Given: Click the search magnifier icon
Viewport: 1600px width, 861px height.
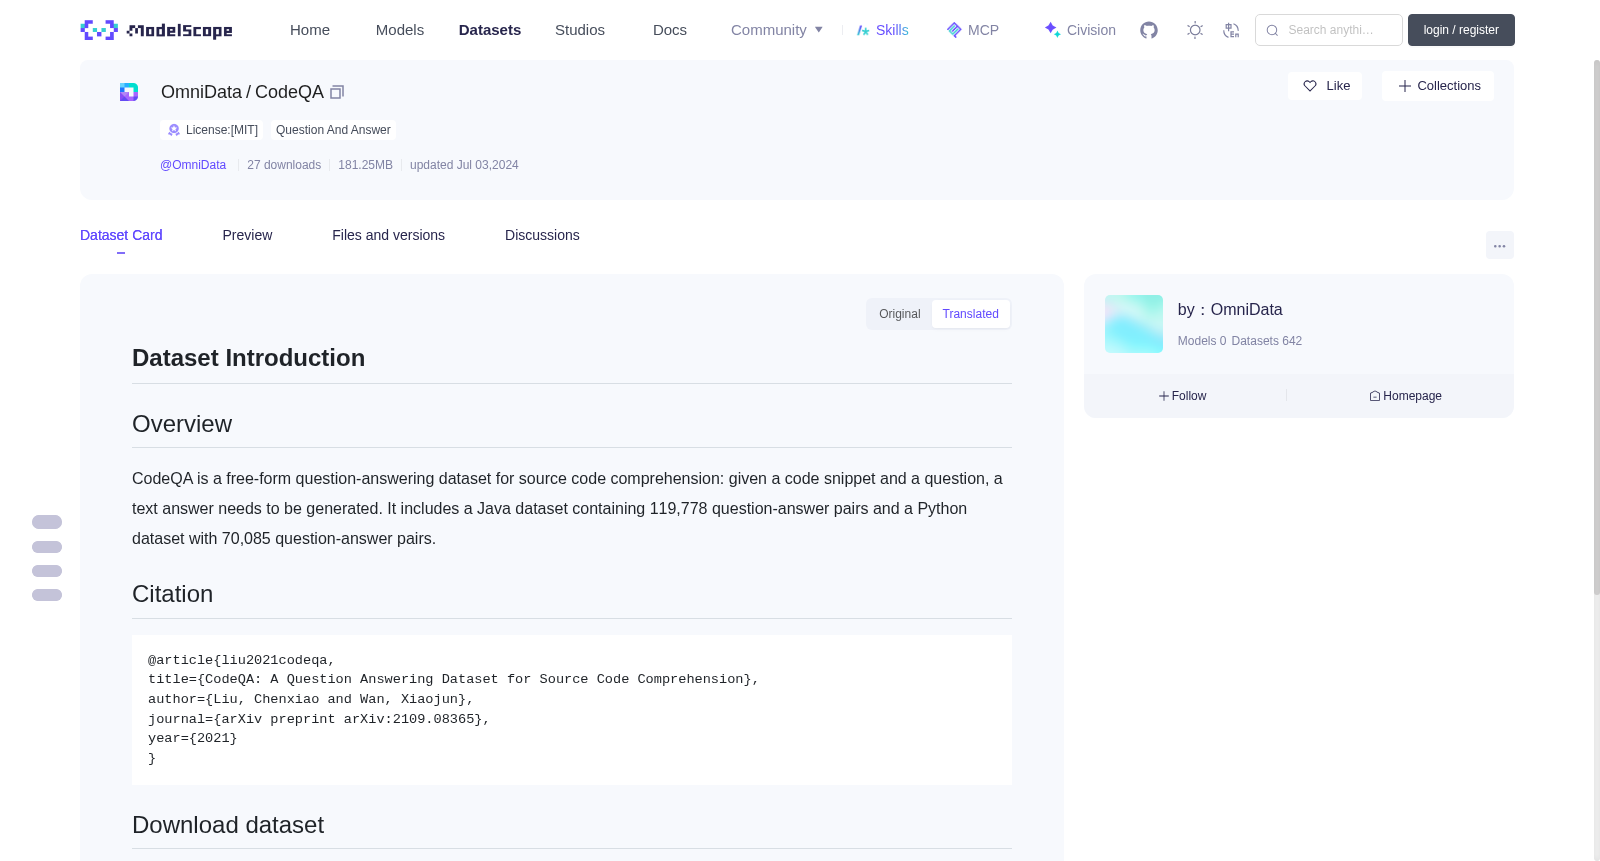Looking at the screenshot, I should pos(1272,30).
